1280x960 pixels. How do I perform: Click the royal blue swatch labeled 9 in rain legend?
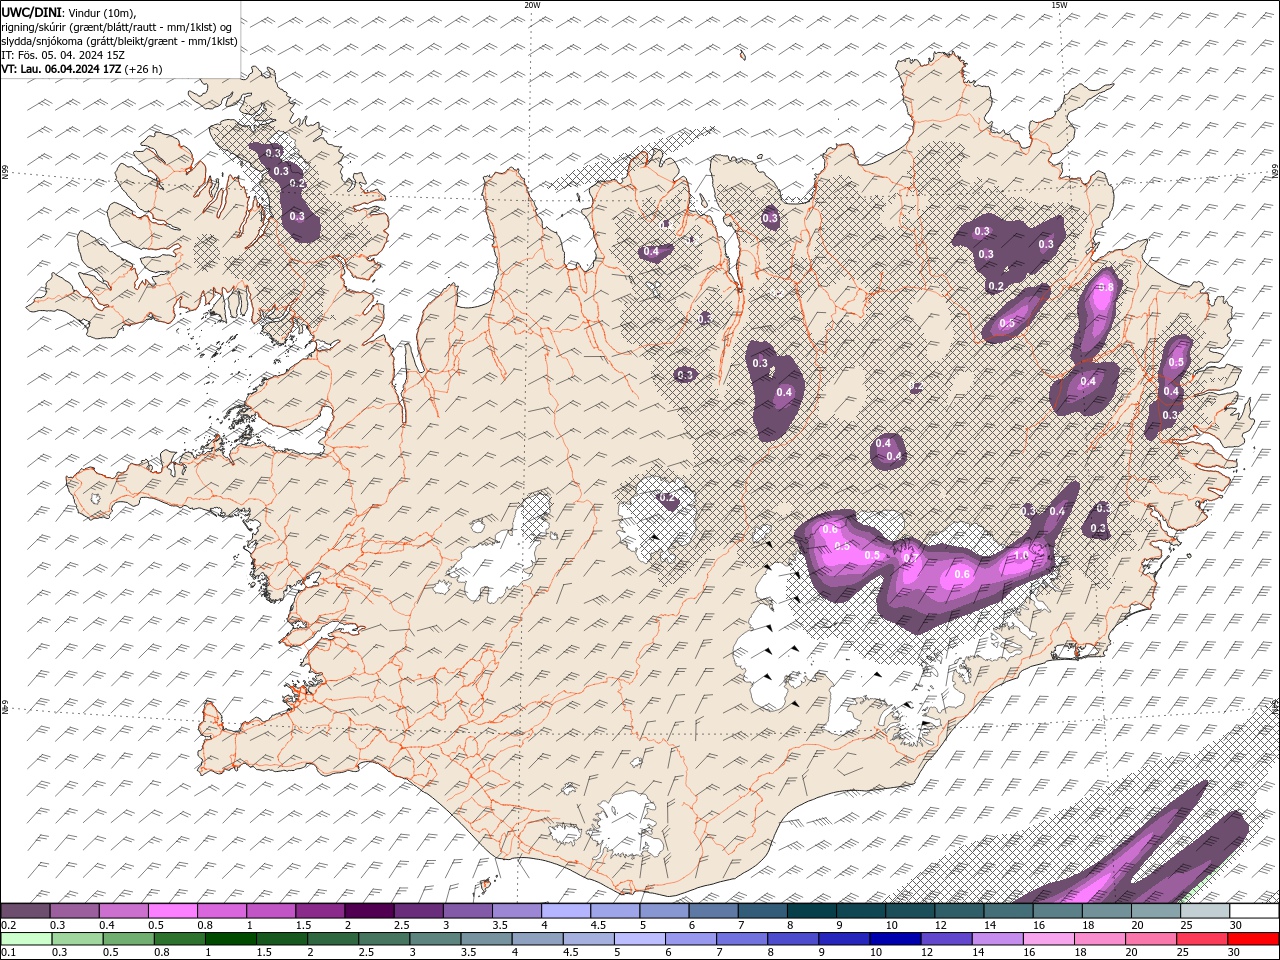click(x=845, y=939)
